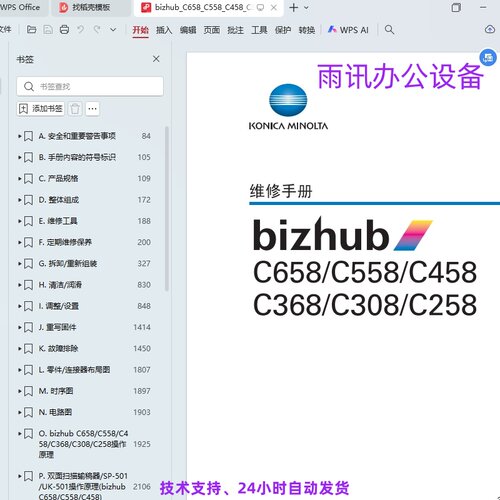Click the 维修手册 heading text
500x500 pixels.
pyautogui.click(x=281, y=191)
